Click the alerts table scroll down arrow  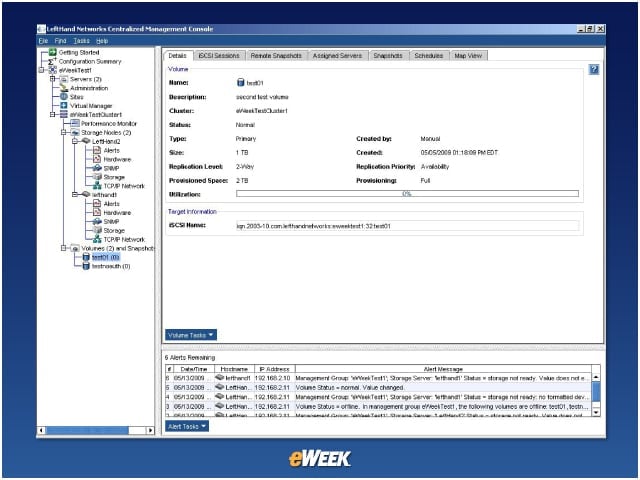pos(596,412)
